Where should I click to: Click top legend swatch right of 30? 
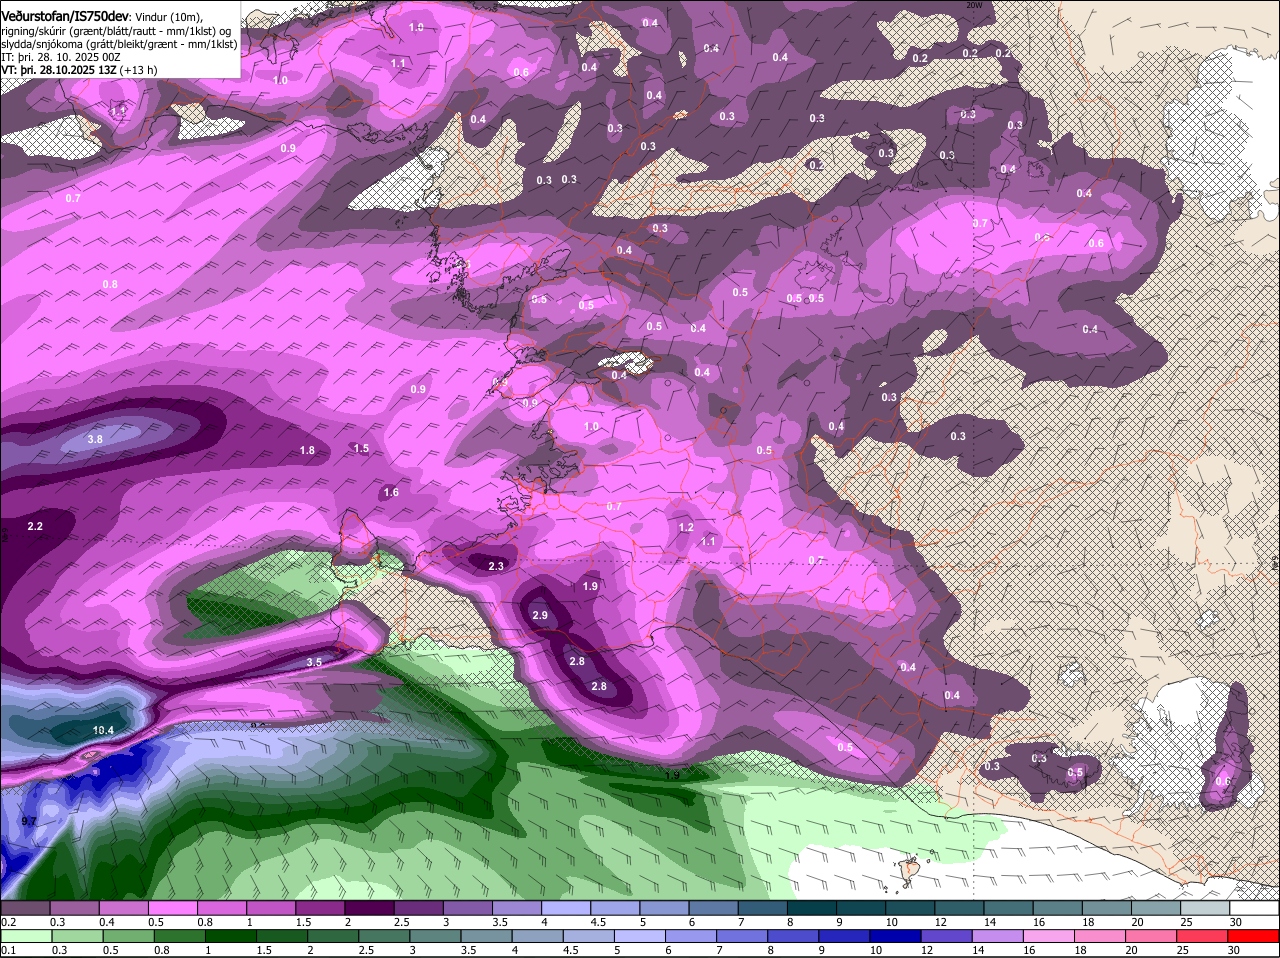[x=1256, y=907]
